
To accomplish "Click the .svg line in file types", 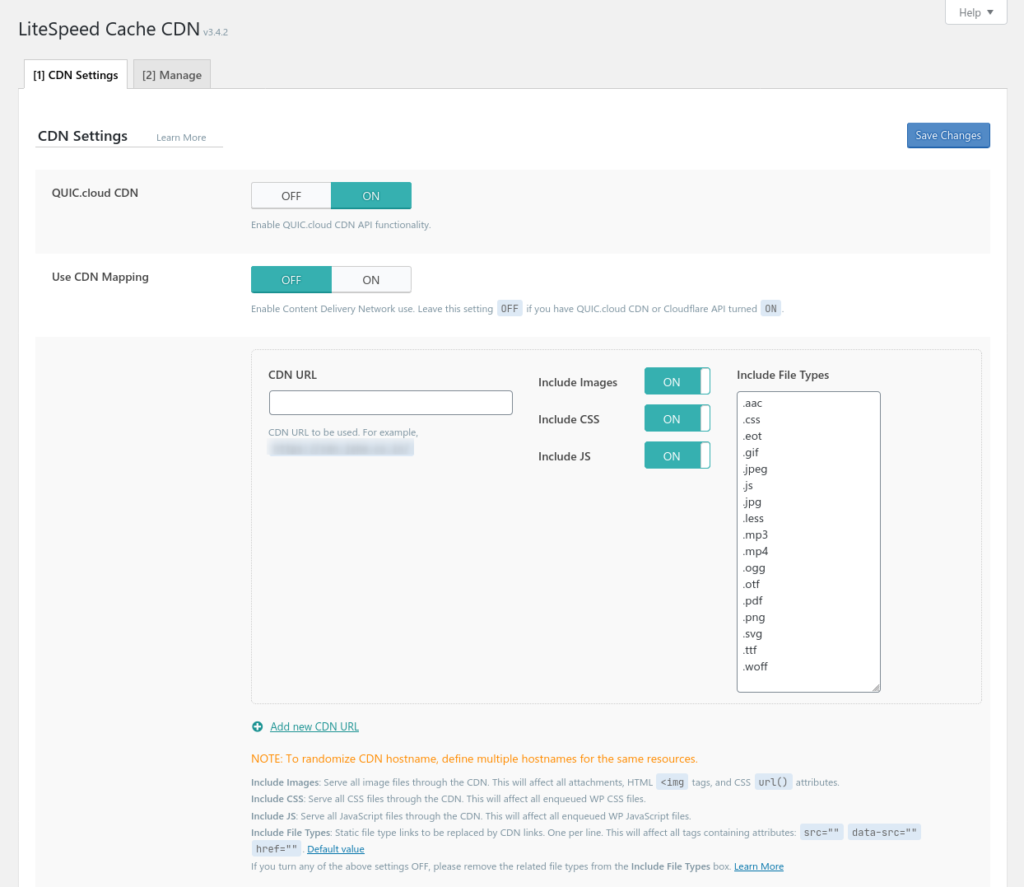I will pyautogui.click(x=752, y=634).
